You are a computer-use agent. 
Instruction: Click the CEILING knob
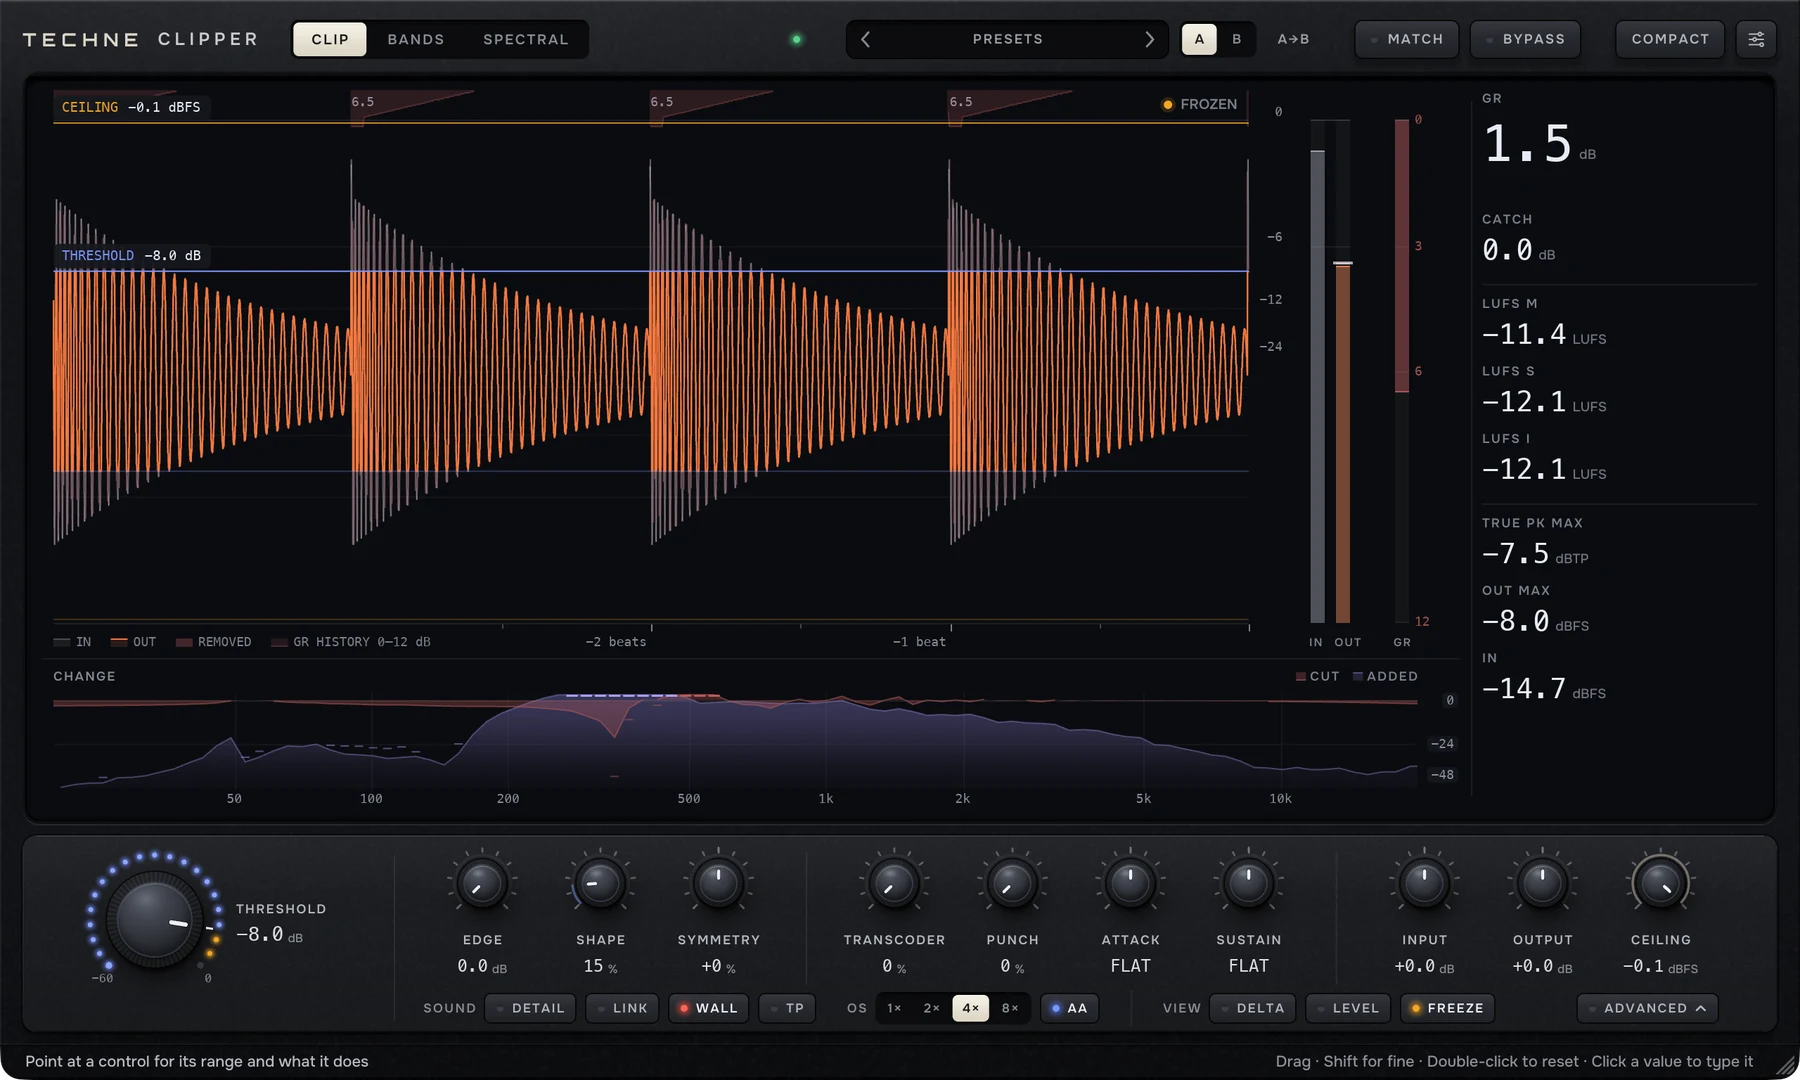(x=1660, y=884)
